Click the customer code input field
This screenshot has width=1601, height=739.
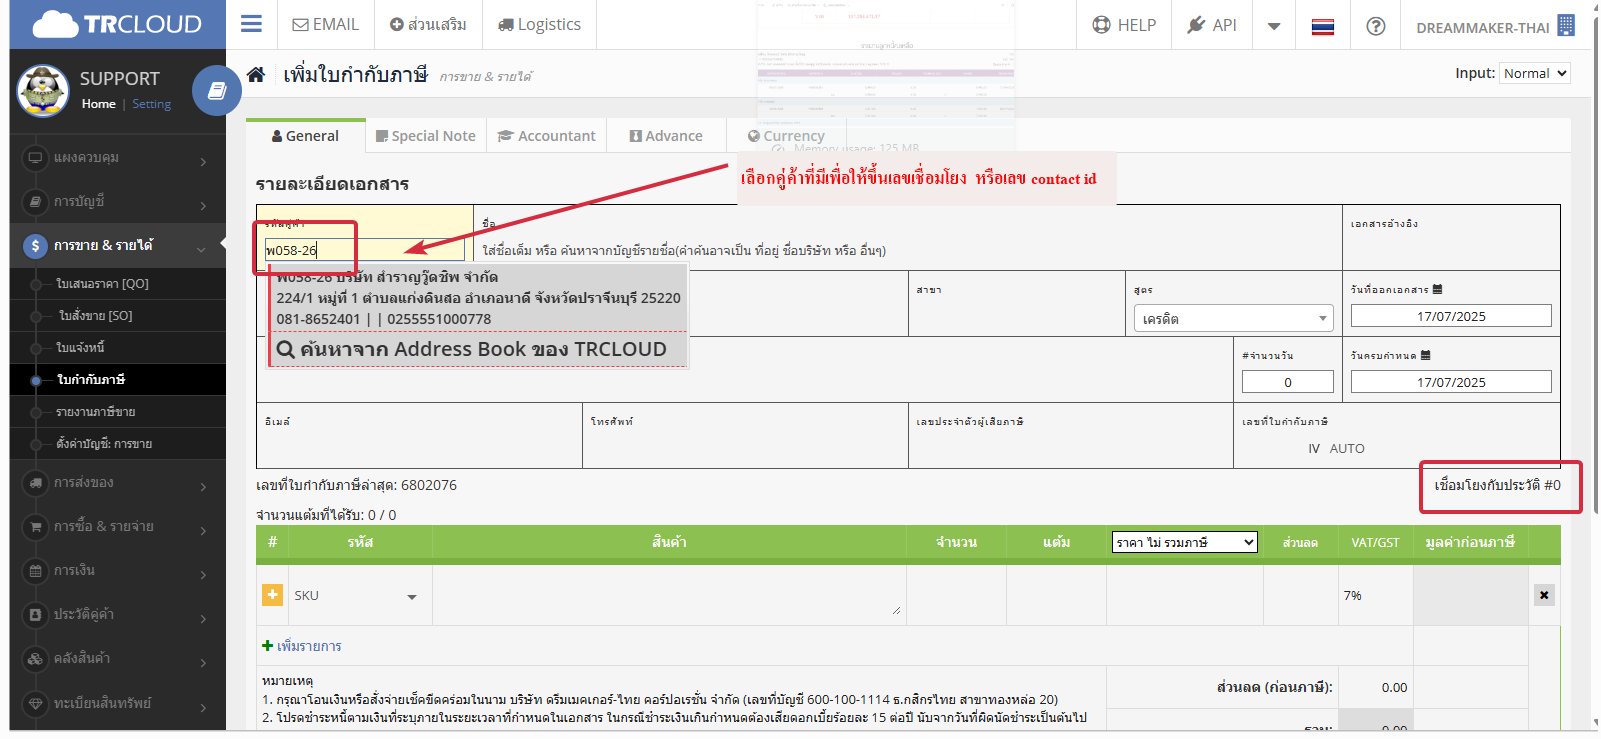coord(364,250)
